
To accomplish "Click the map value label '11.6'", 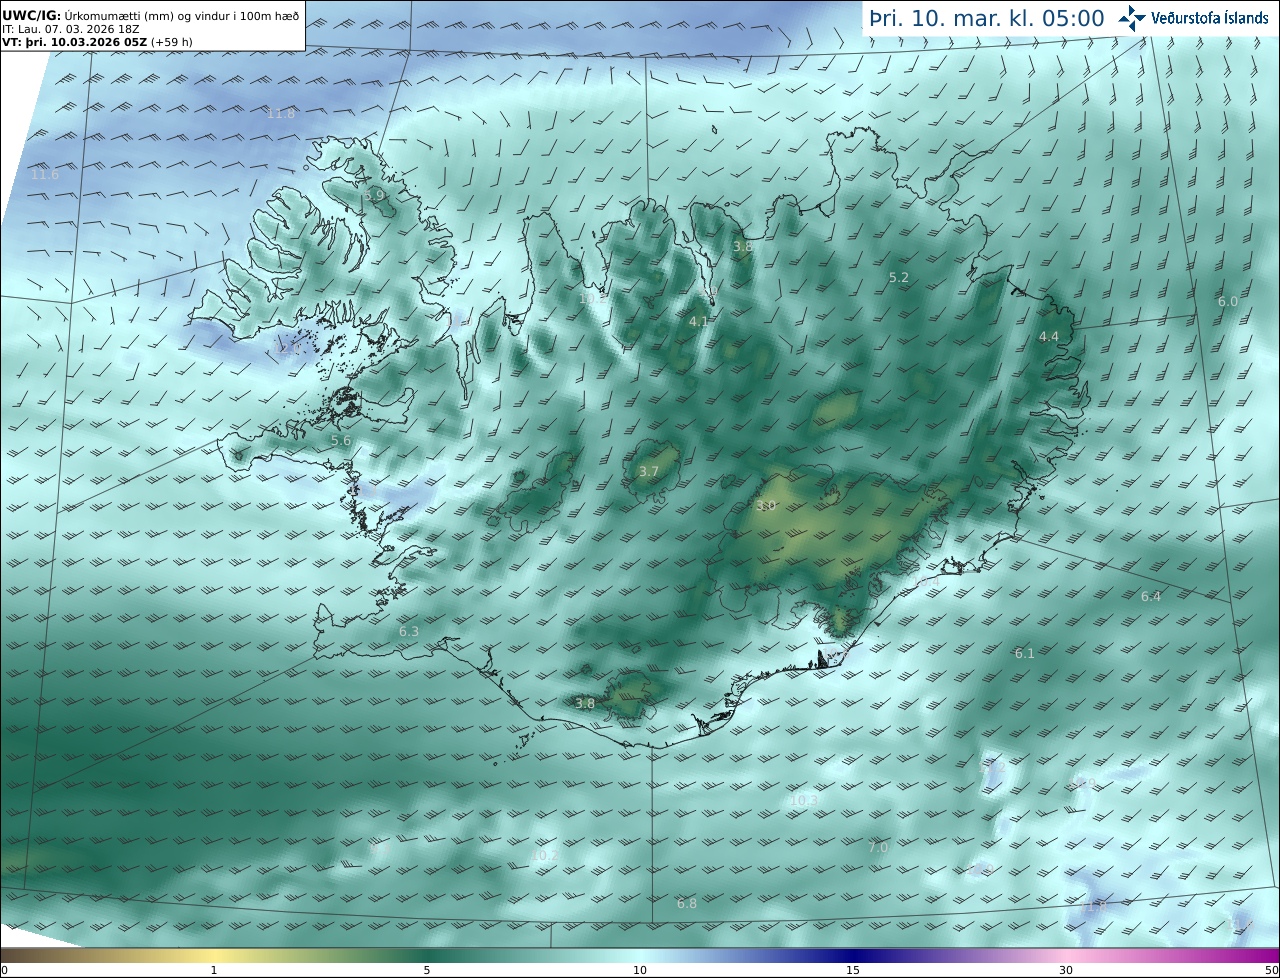I will 45,174.
